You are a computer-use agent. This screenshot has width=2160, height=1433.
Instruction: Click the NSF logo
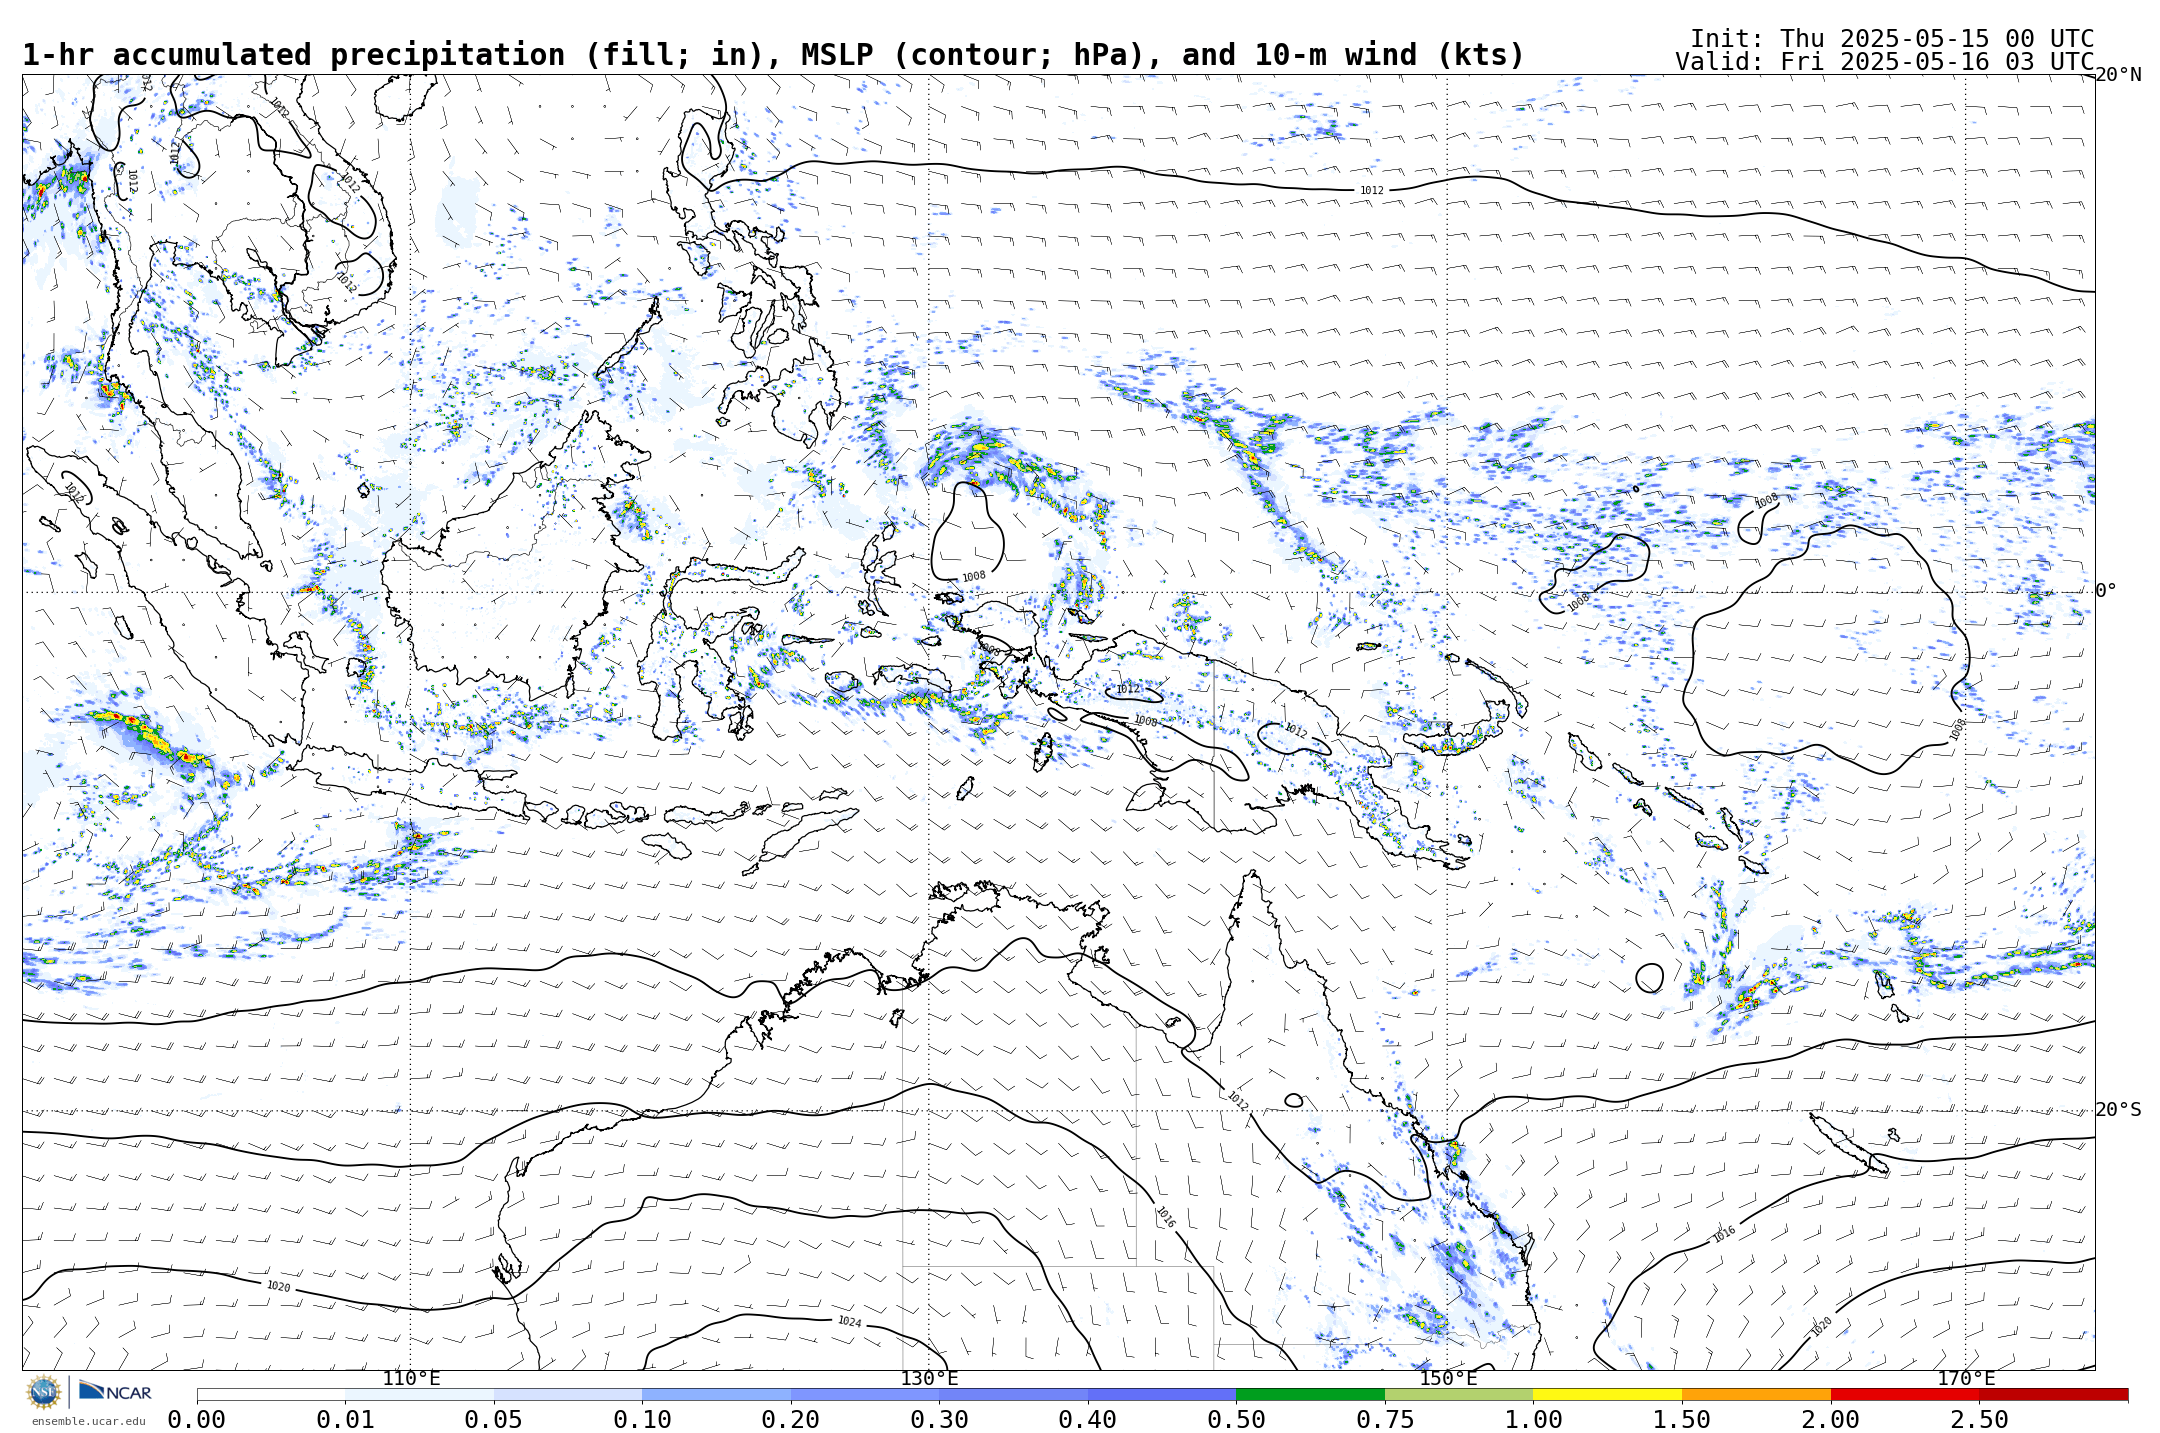(x=44, y=1392)
